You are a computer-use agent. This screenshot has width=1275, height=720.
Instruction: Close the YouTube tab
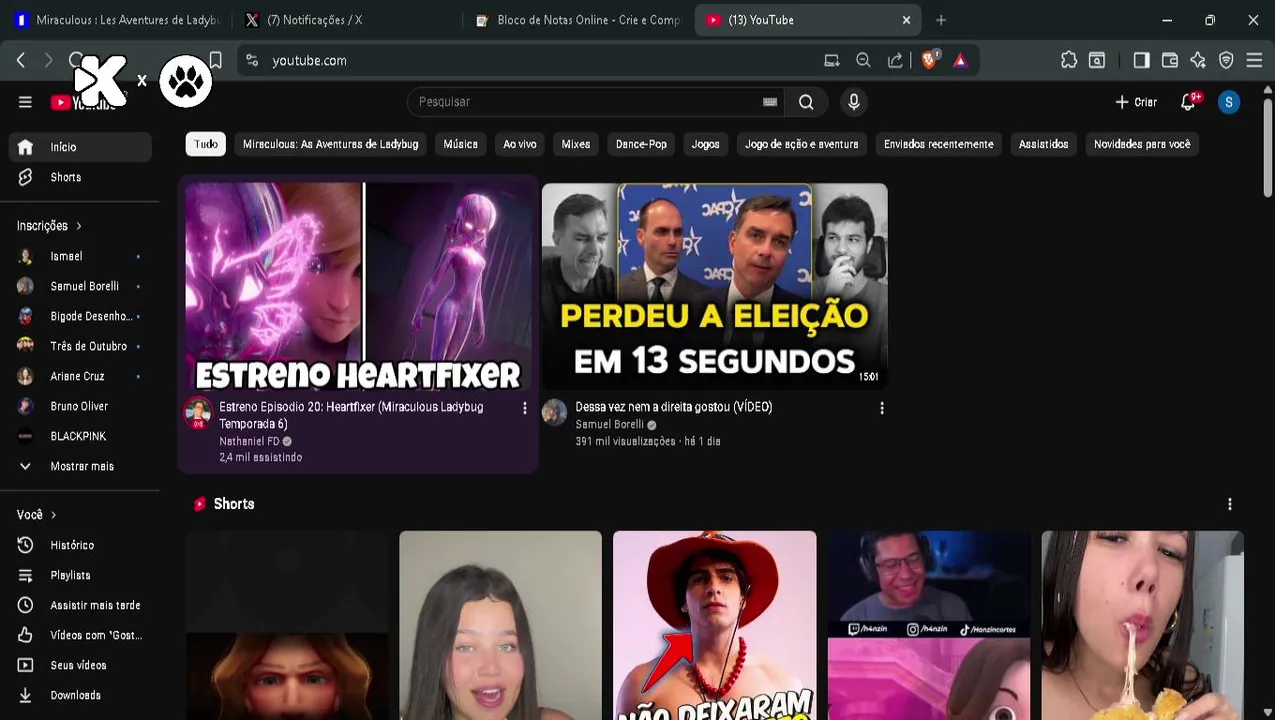[x=907, y=20]
